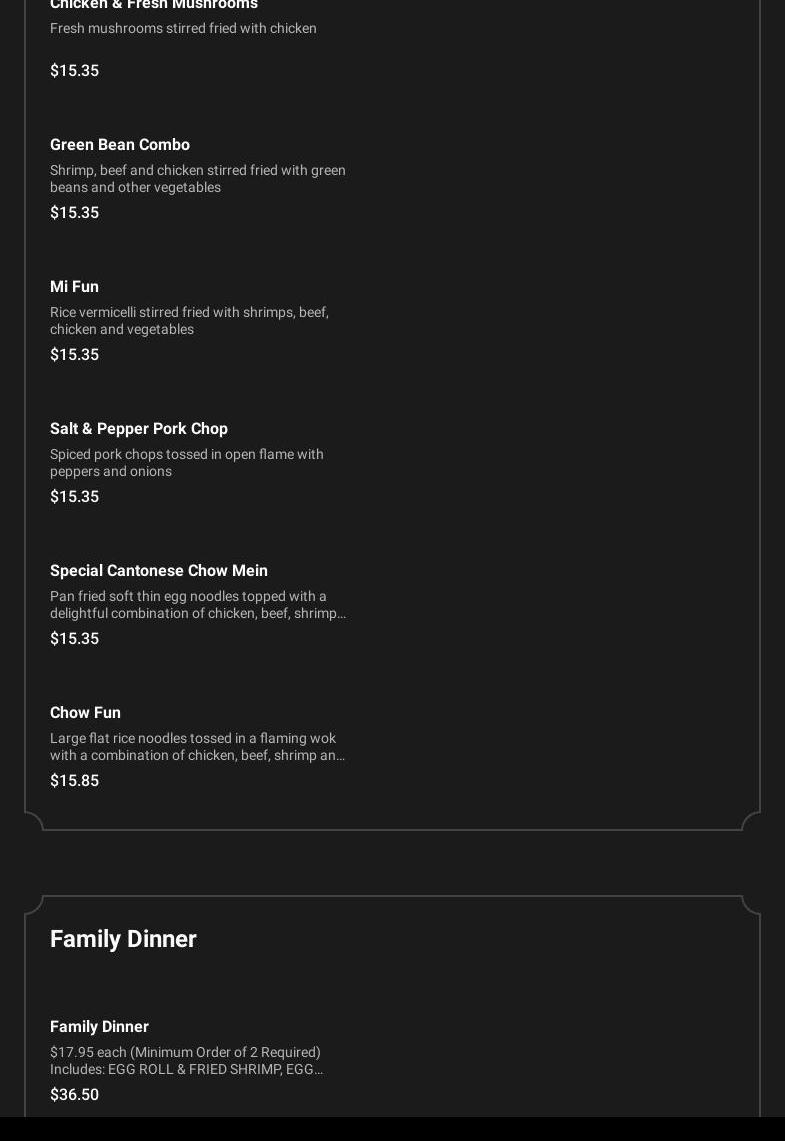Expand the truncated Chow Fun description
Viewport: 785px width, 1141px height.
point(197,746)
